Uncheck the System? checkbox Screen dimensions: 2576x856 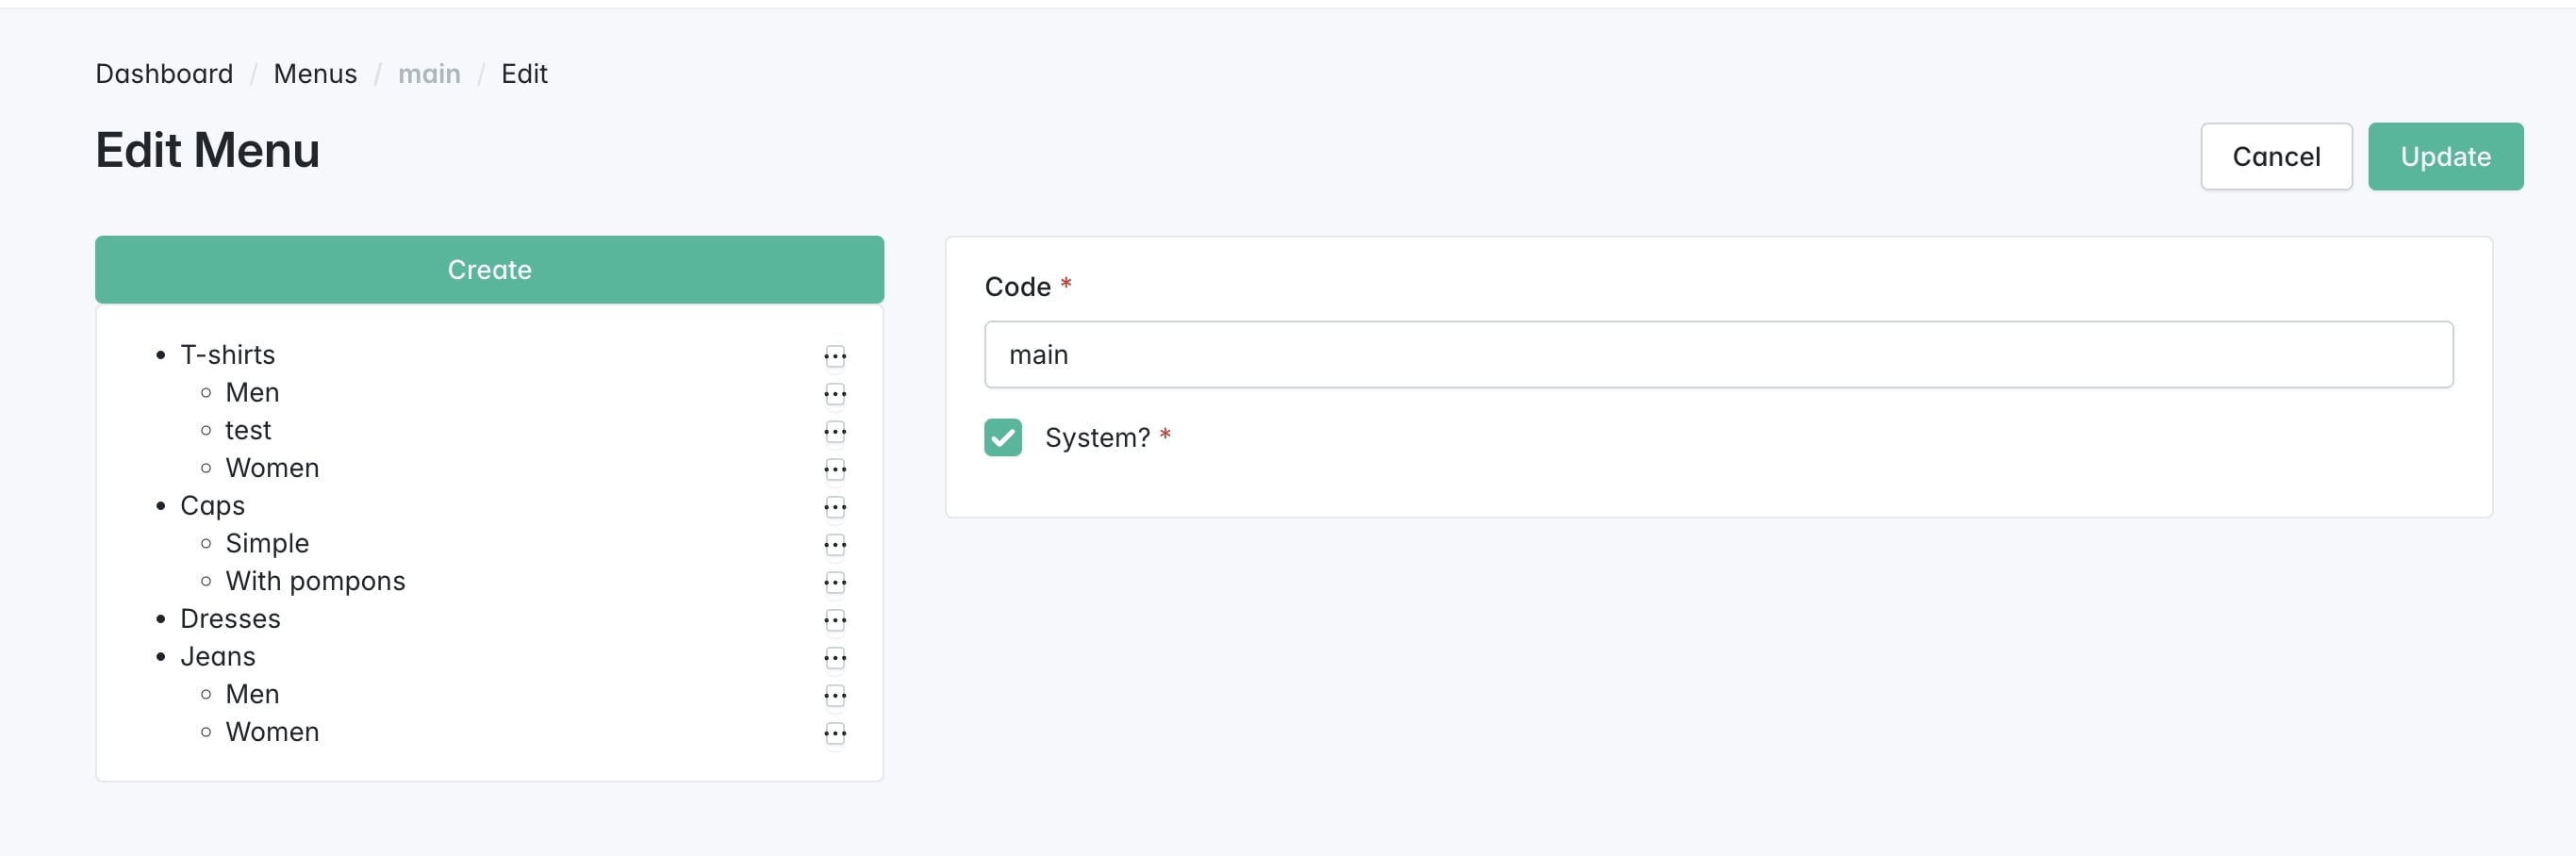pos(1002,437)
